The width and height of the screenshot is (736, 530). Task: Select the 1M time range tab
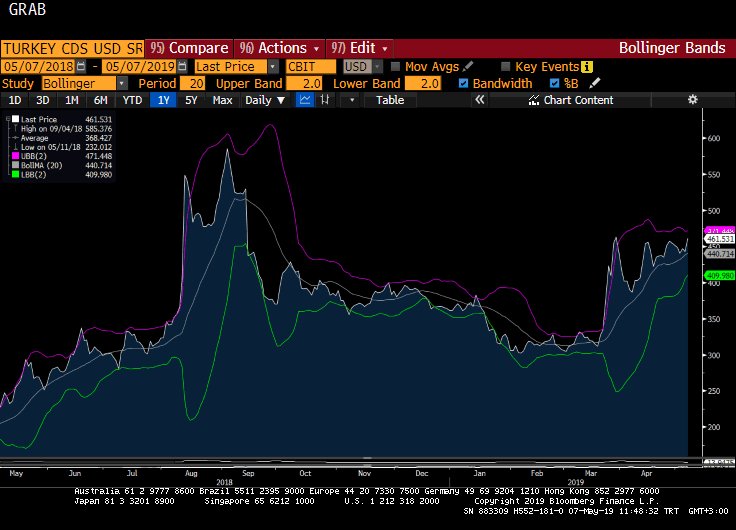point(71,100)
